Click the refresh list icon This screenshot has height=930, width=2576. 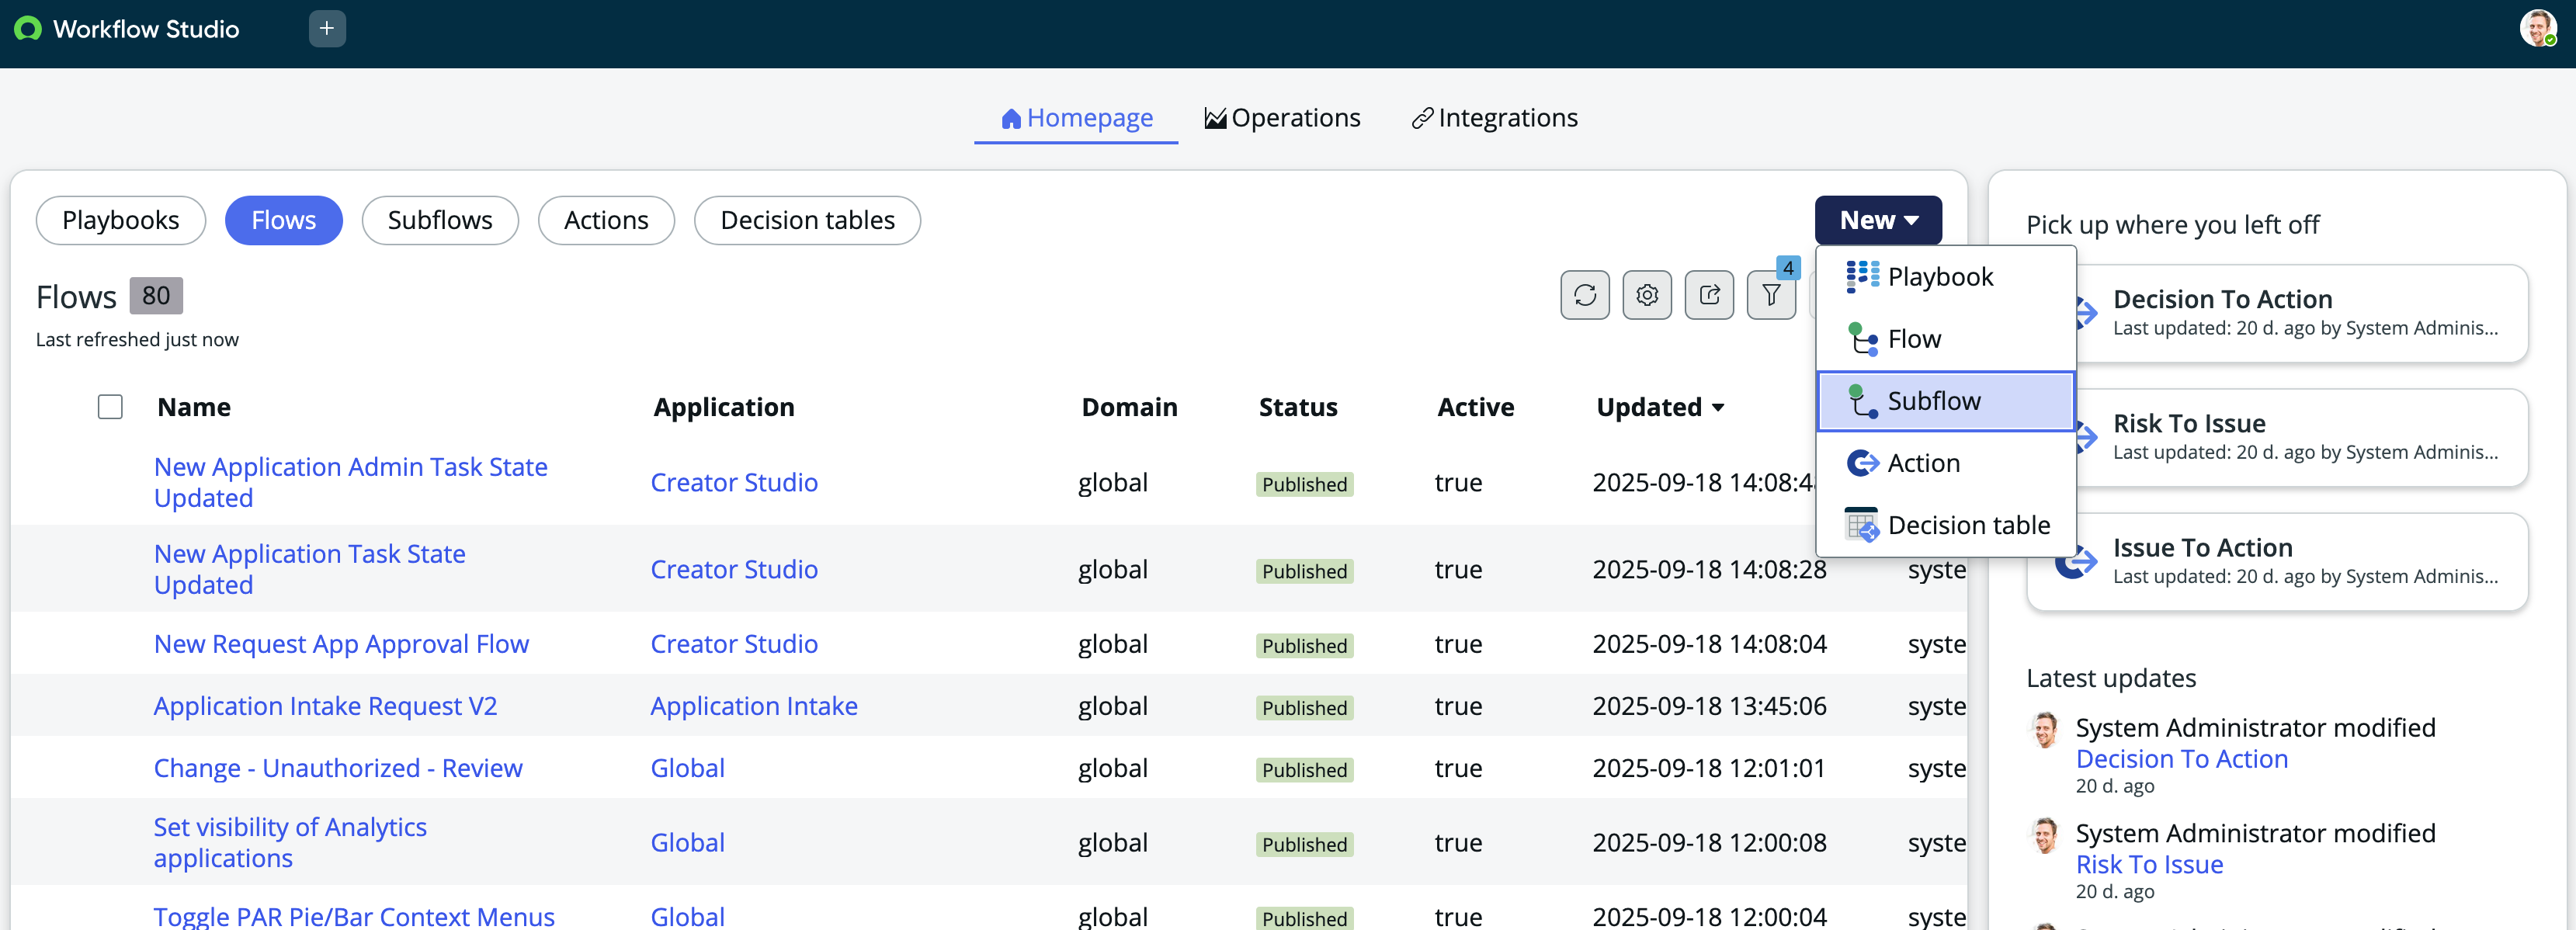point(1584,295)
